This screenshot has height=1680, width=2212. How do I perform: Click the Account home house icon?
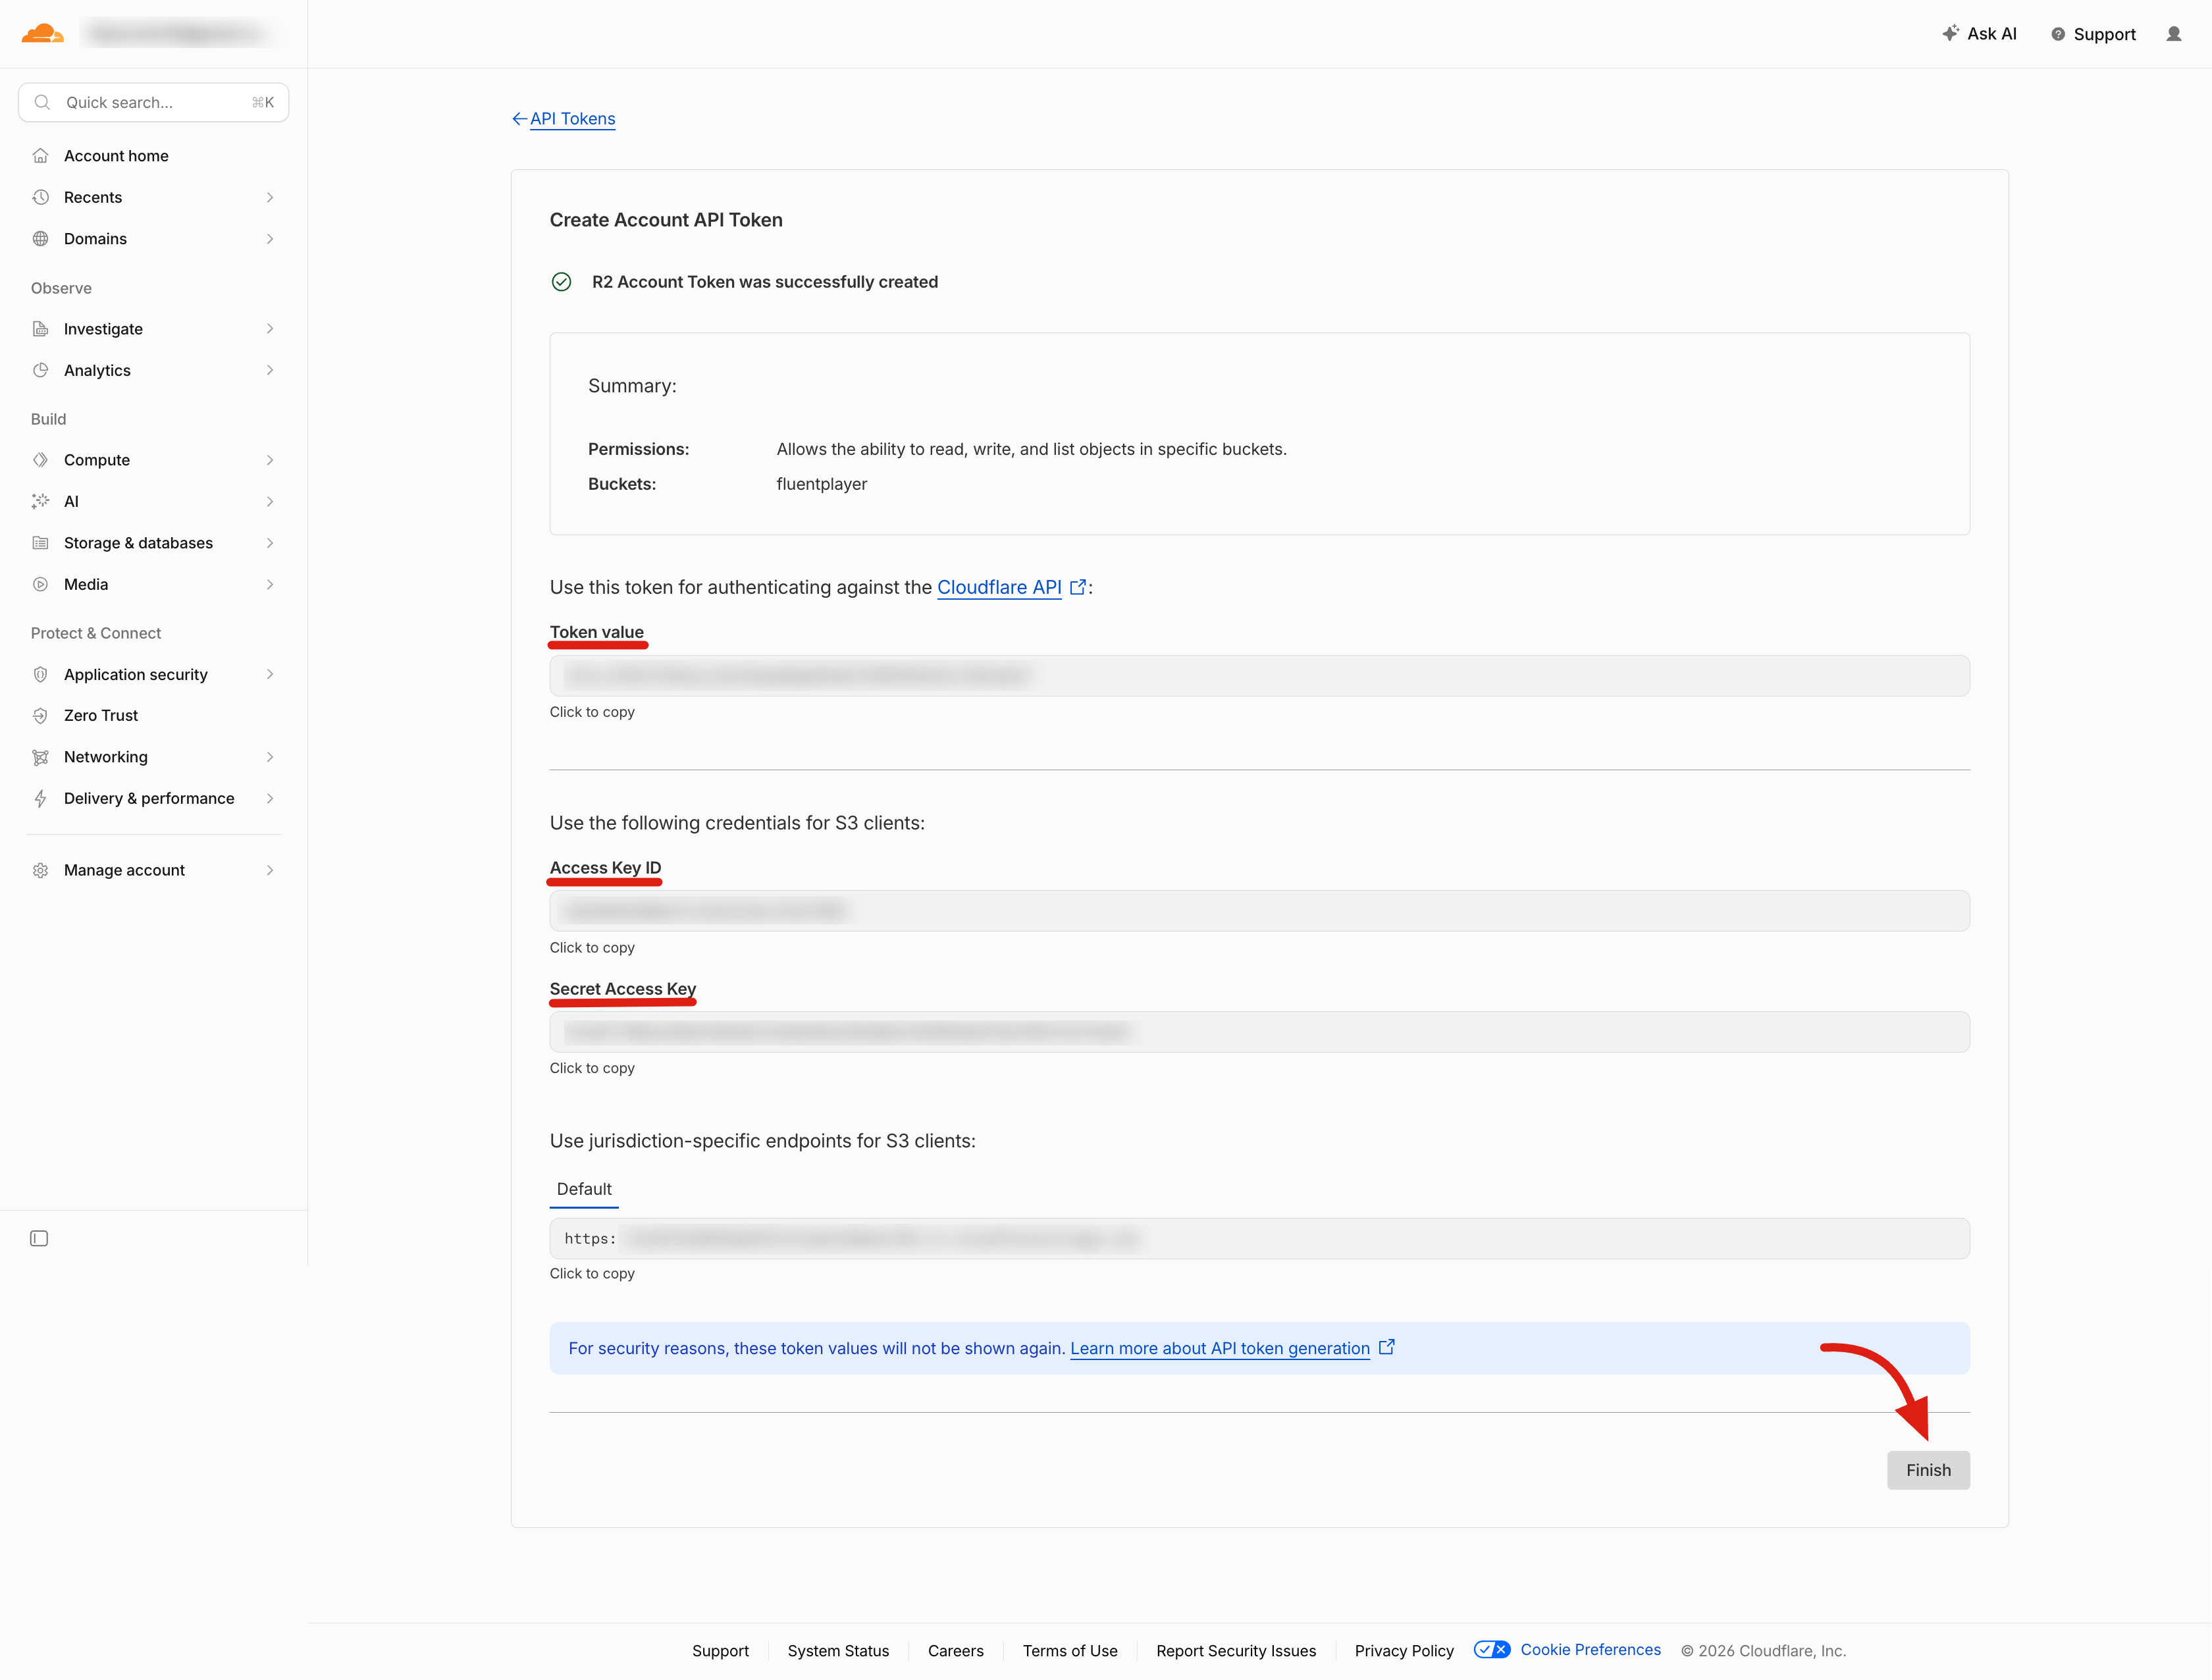(40, 156)
